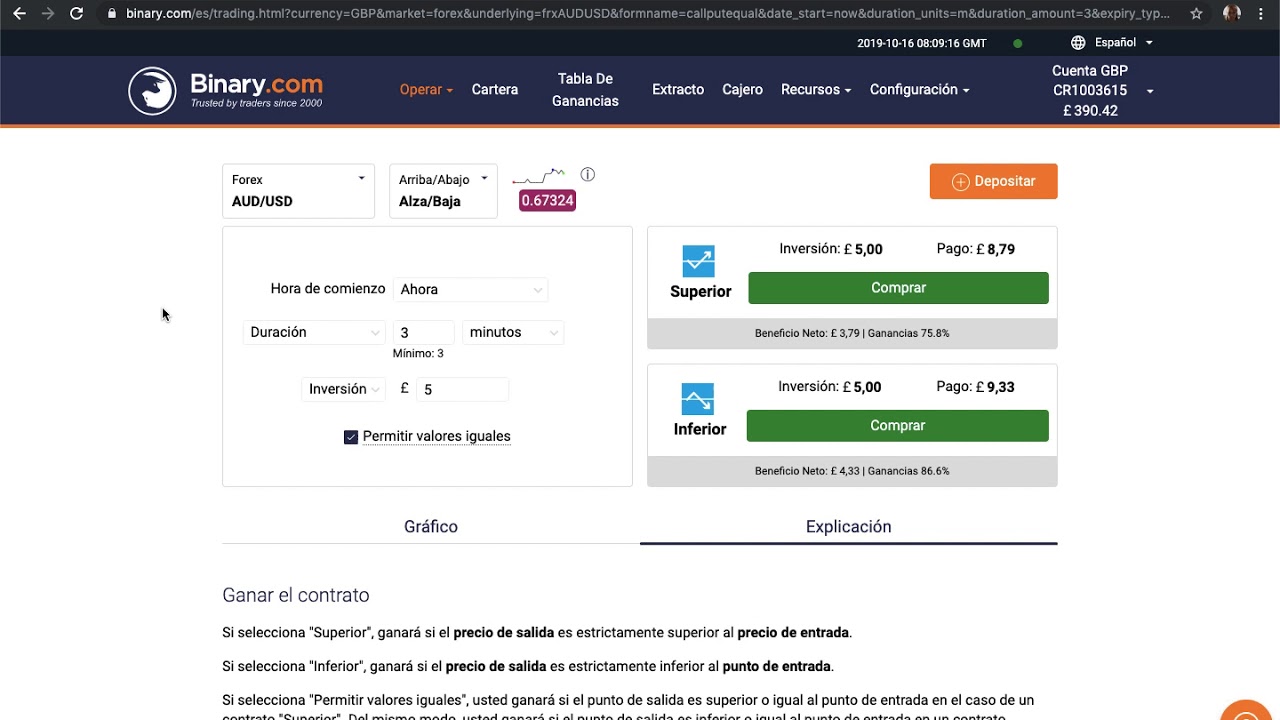Image resolution: width=1280 pixels, height=720 pixels.
Task: Click the Inferior falling-arrow contract icon
Action: (x=698, y=399)
